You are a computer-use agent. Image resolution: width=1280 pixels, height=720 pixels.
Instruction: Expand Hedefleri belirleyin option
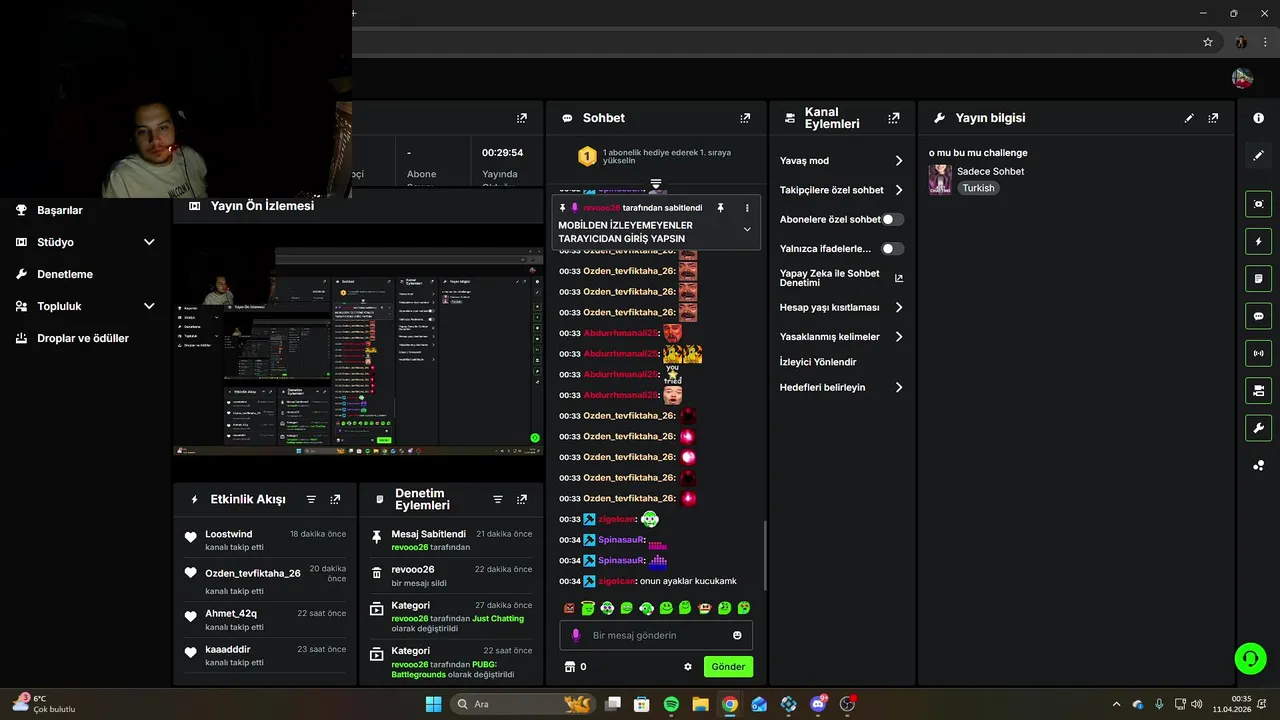click(841, 387)
